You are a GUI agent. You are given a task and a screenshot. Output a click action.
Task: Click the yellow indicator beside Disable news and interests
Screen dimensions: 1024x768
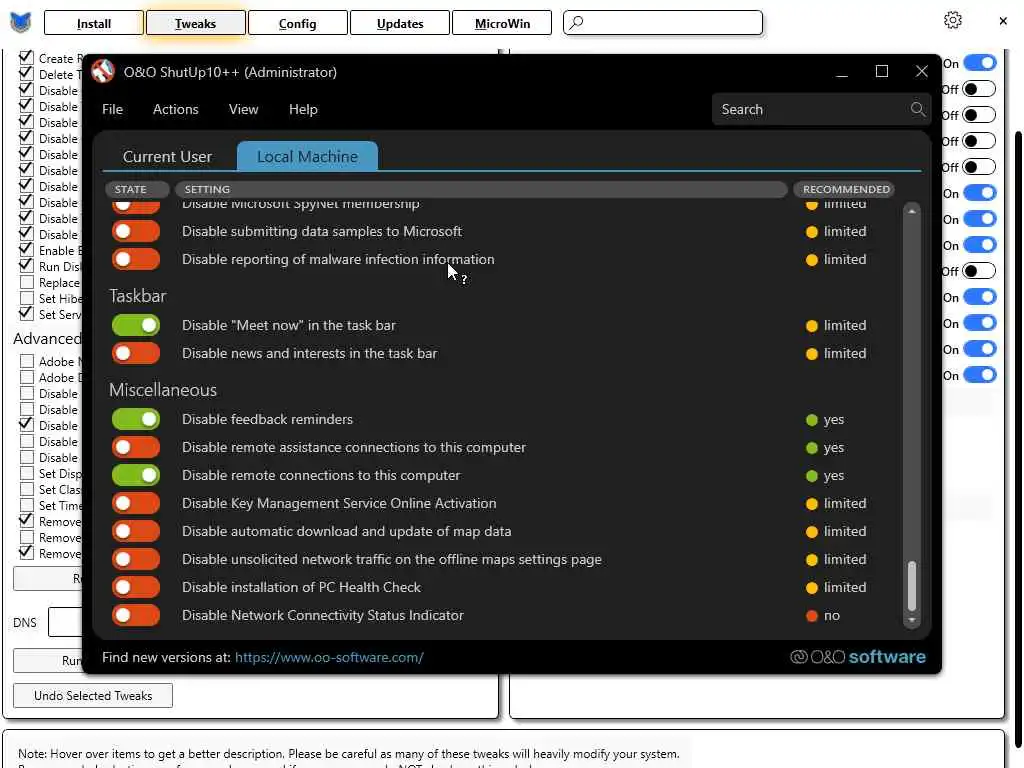point(812,354)
